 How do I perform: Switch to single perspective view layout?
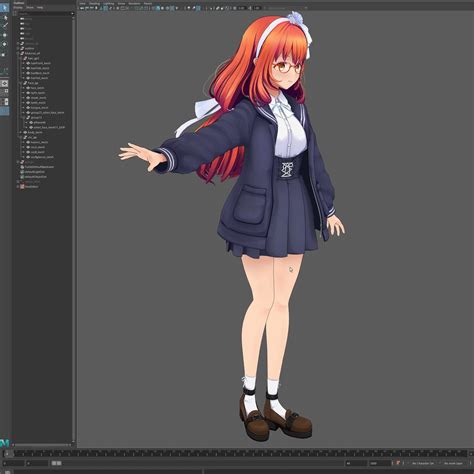click(x=4, y=83)
